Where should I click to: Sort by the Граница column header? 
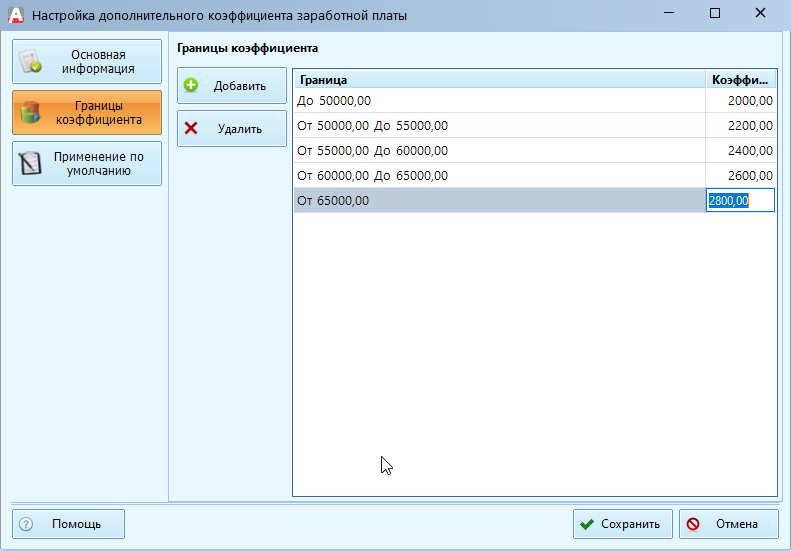[498, 79]
